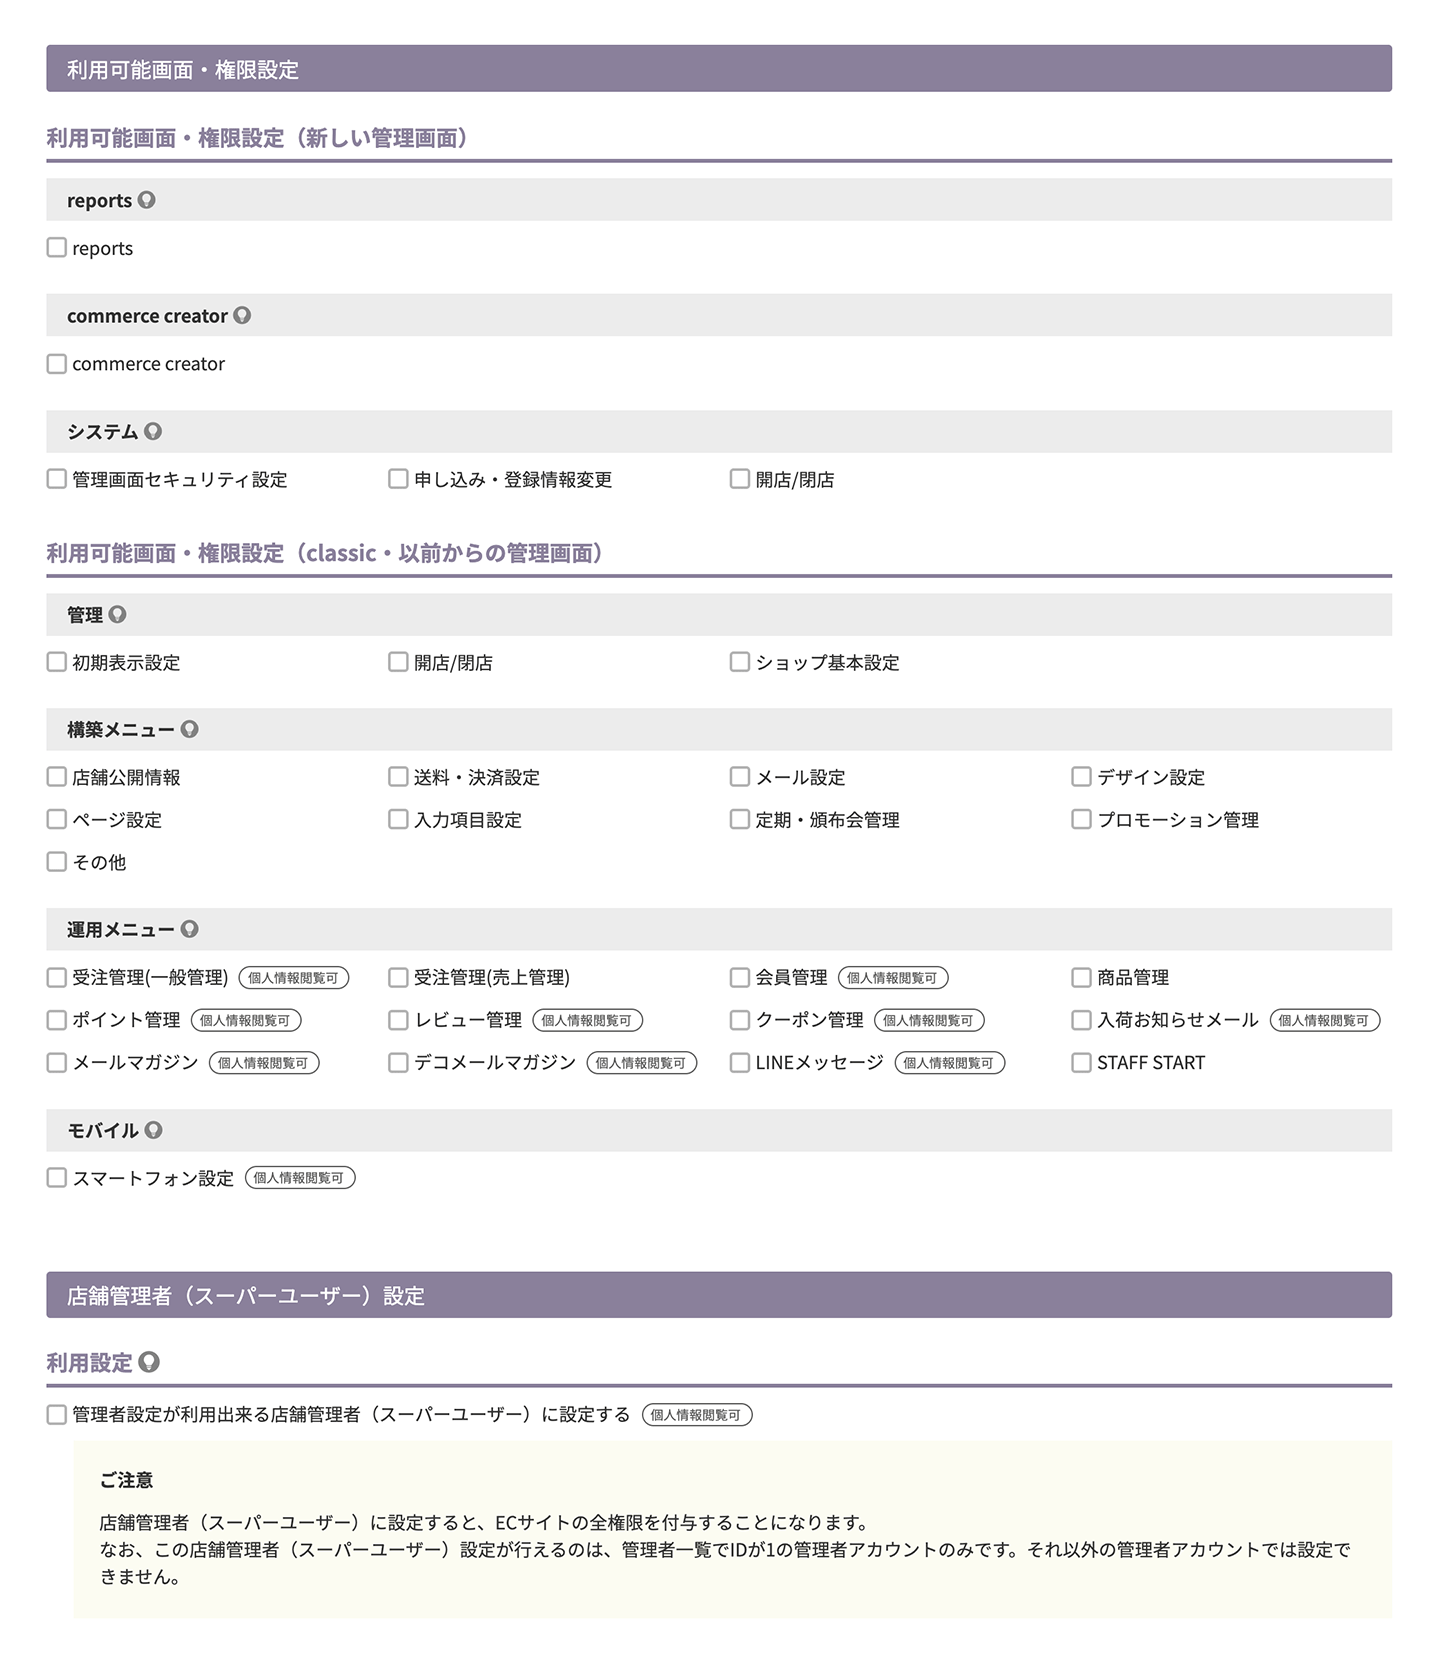Check 店舗公開情報
Screen dimensions: 1440x1670
click(x=57, y=777)
